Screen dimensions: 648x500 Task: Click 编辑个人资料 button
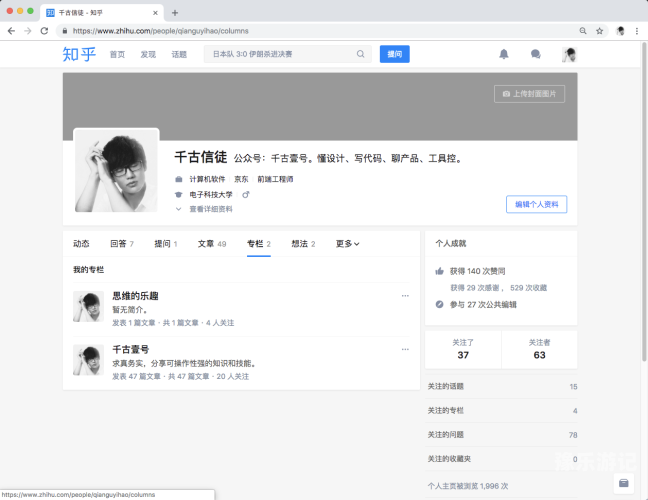(x=536, y=205)
